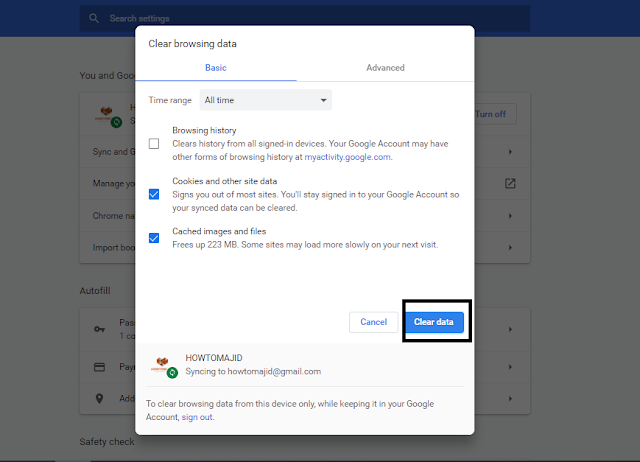Click the credit card icon for Payment methods

click(x=100, y=367)
